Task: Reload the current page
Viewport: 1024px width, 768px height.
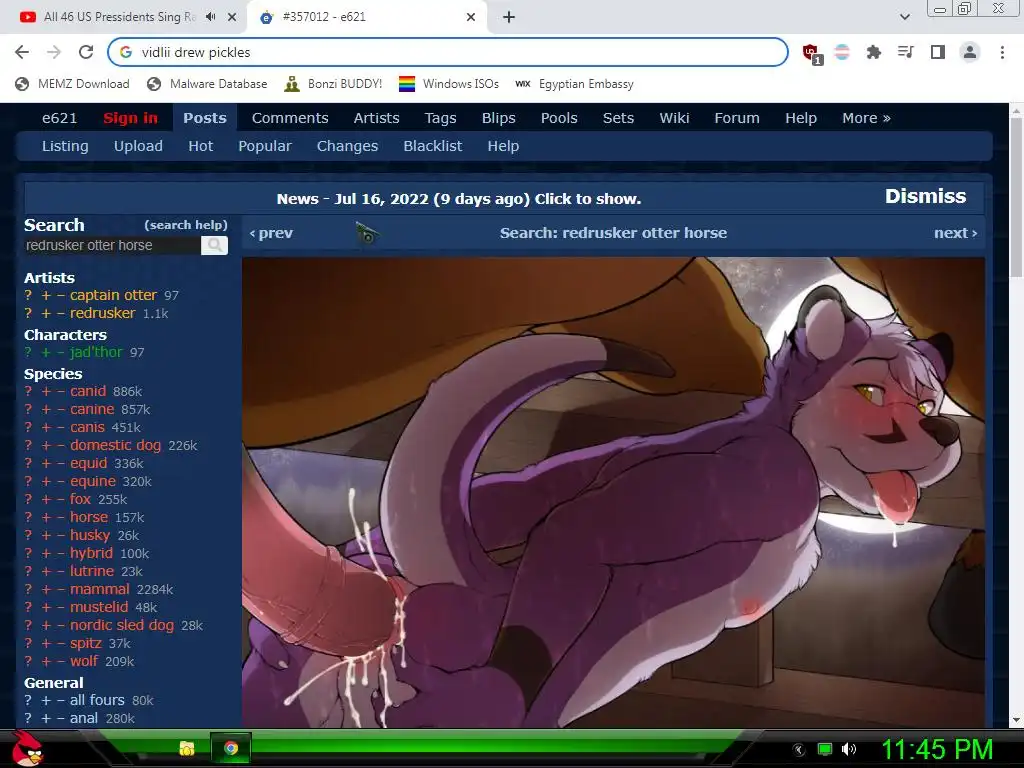Action: tap(86, 52)
